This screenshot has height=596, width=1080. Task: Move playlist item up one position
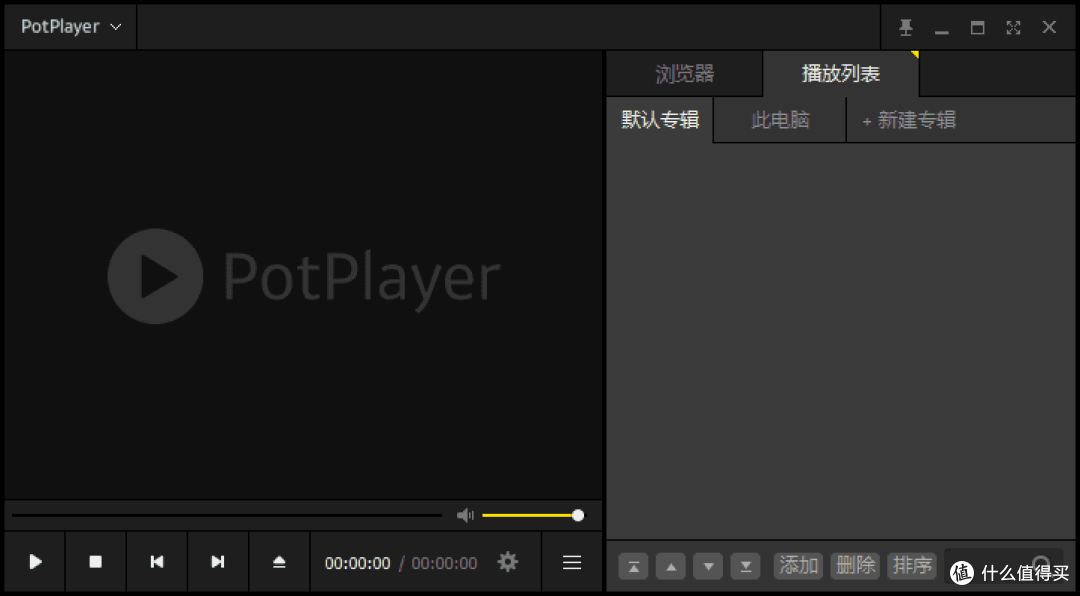671,566
